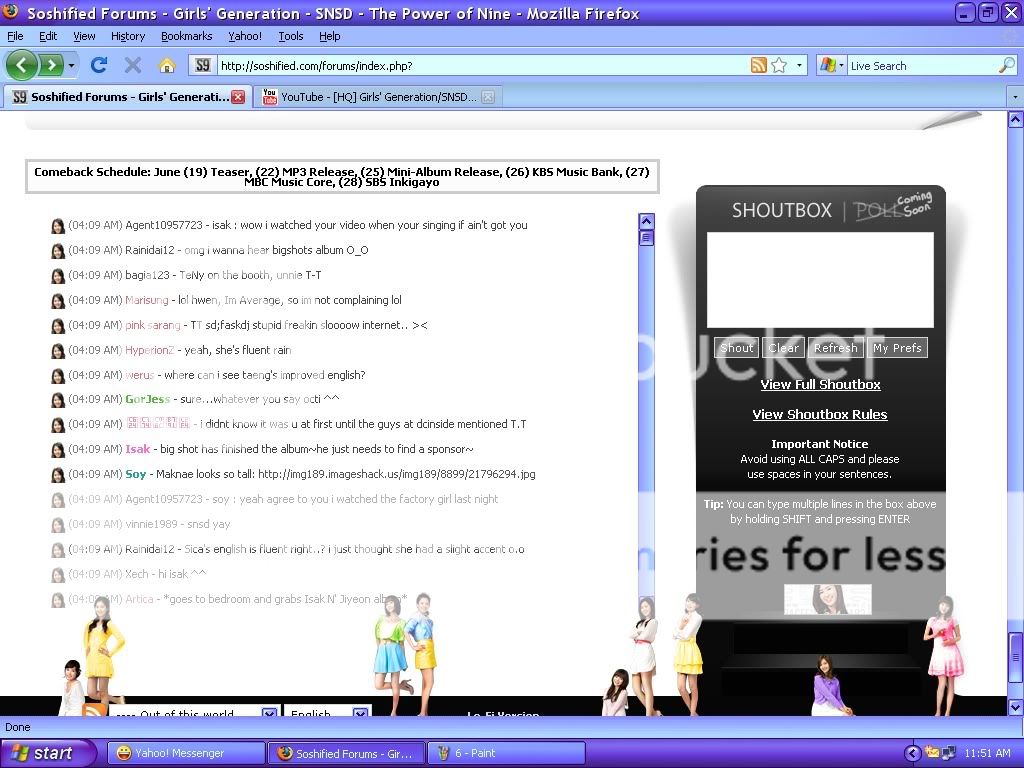This screenshot has width=1024, height=768.
Task: Click the SHOUTBOX header tab
Action: [x=782, y=210]
